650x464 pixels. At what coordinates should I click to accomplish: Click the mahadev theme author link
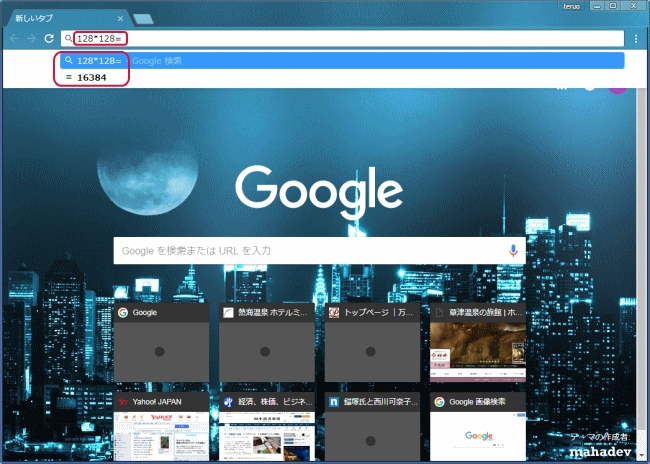[x=600, y=452]
